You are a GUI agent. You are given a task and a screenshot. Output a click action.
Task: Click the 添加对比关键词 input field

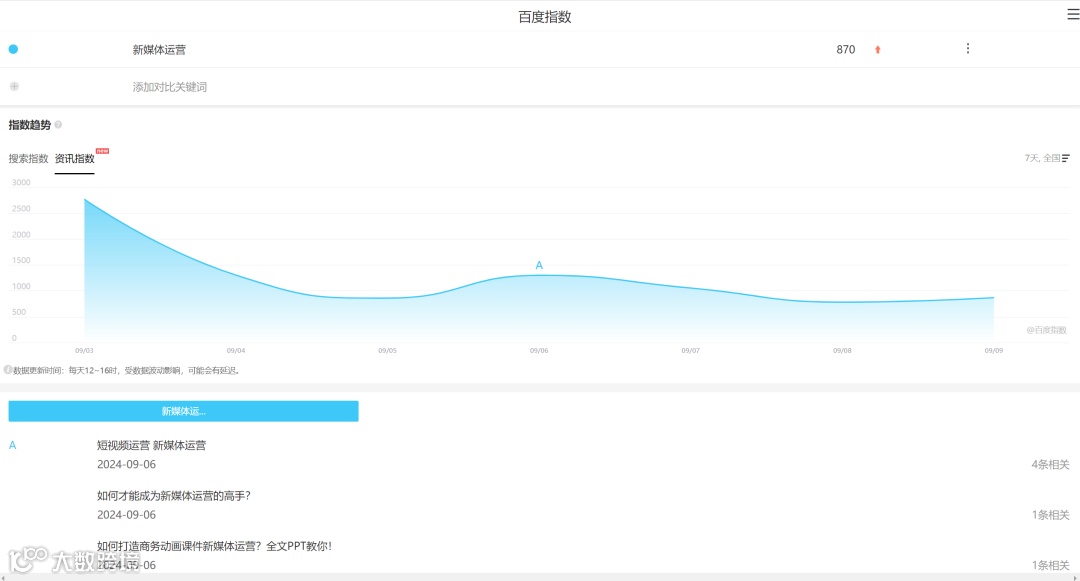click(x=169, y=87)
